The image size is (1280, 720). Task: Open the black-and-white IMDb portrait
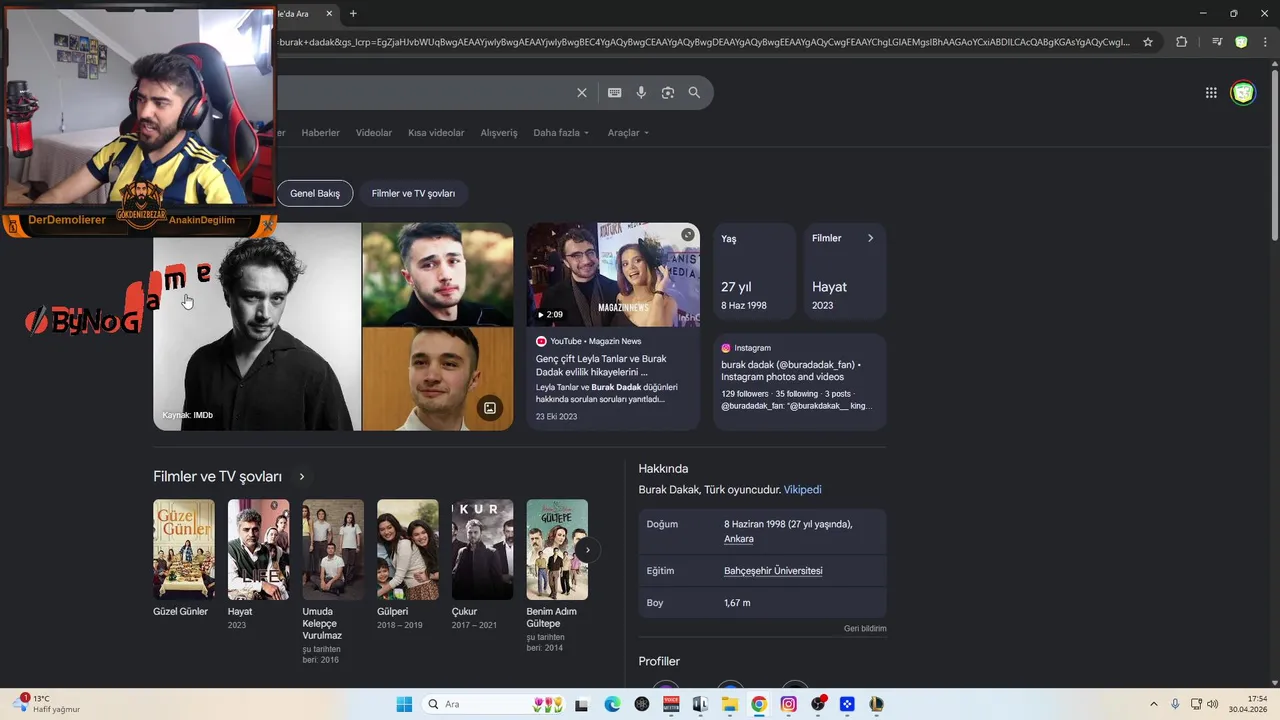pyautogui.click(x=257, y=327)
